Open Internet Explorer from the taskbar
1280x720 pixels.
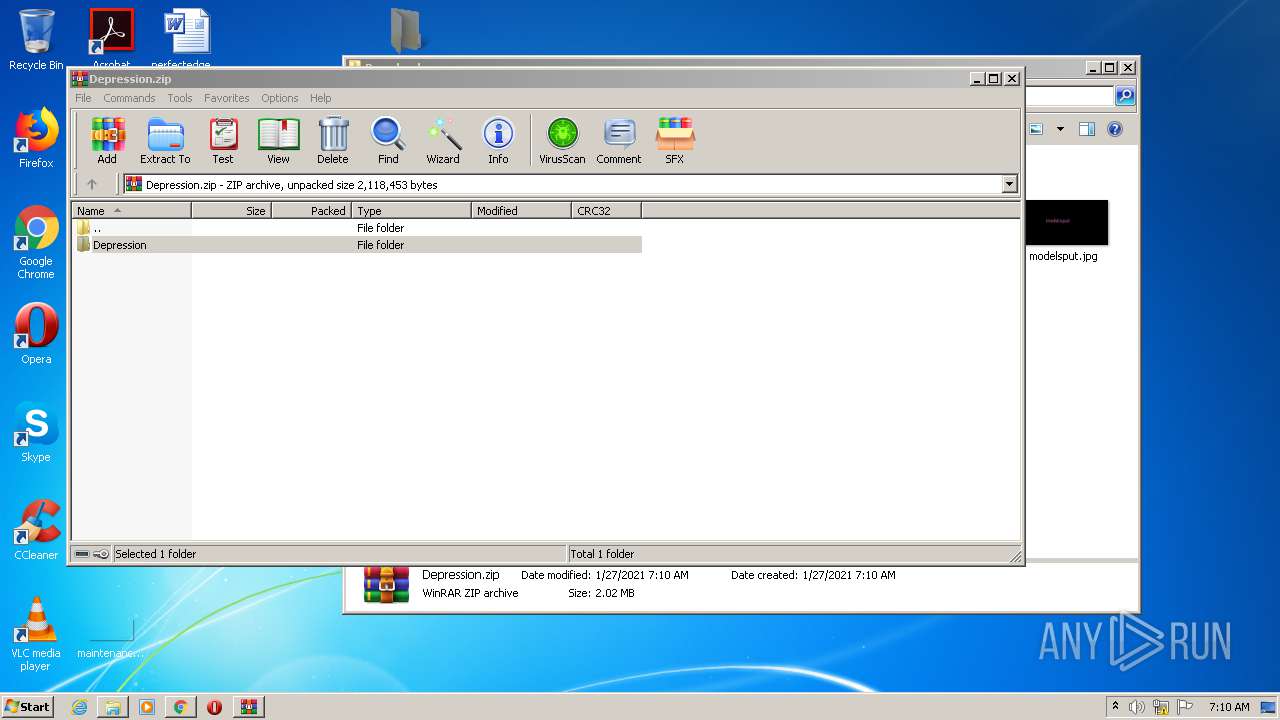79,707
